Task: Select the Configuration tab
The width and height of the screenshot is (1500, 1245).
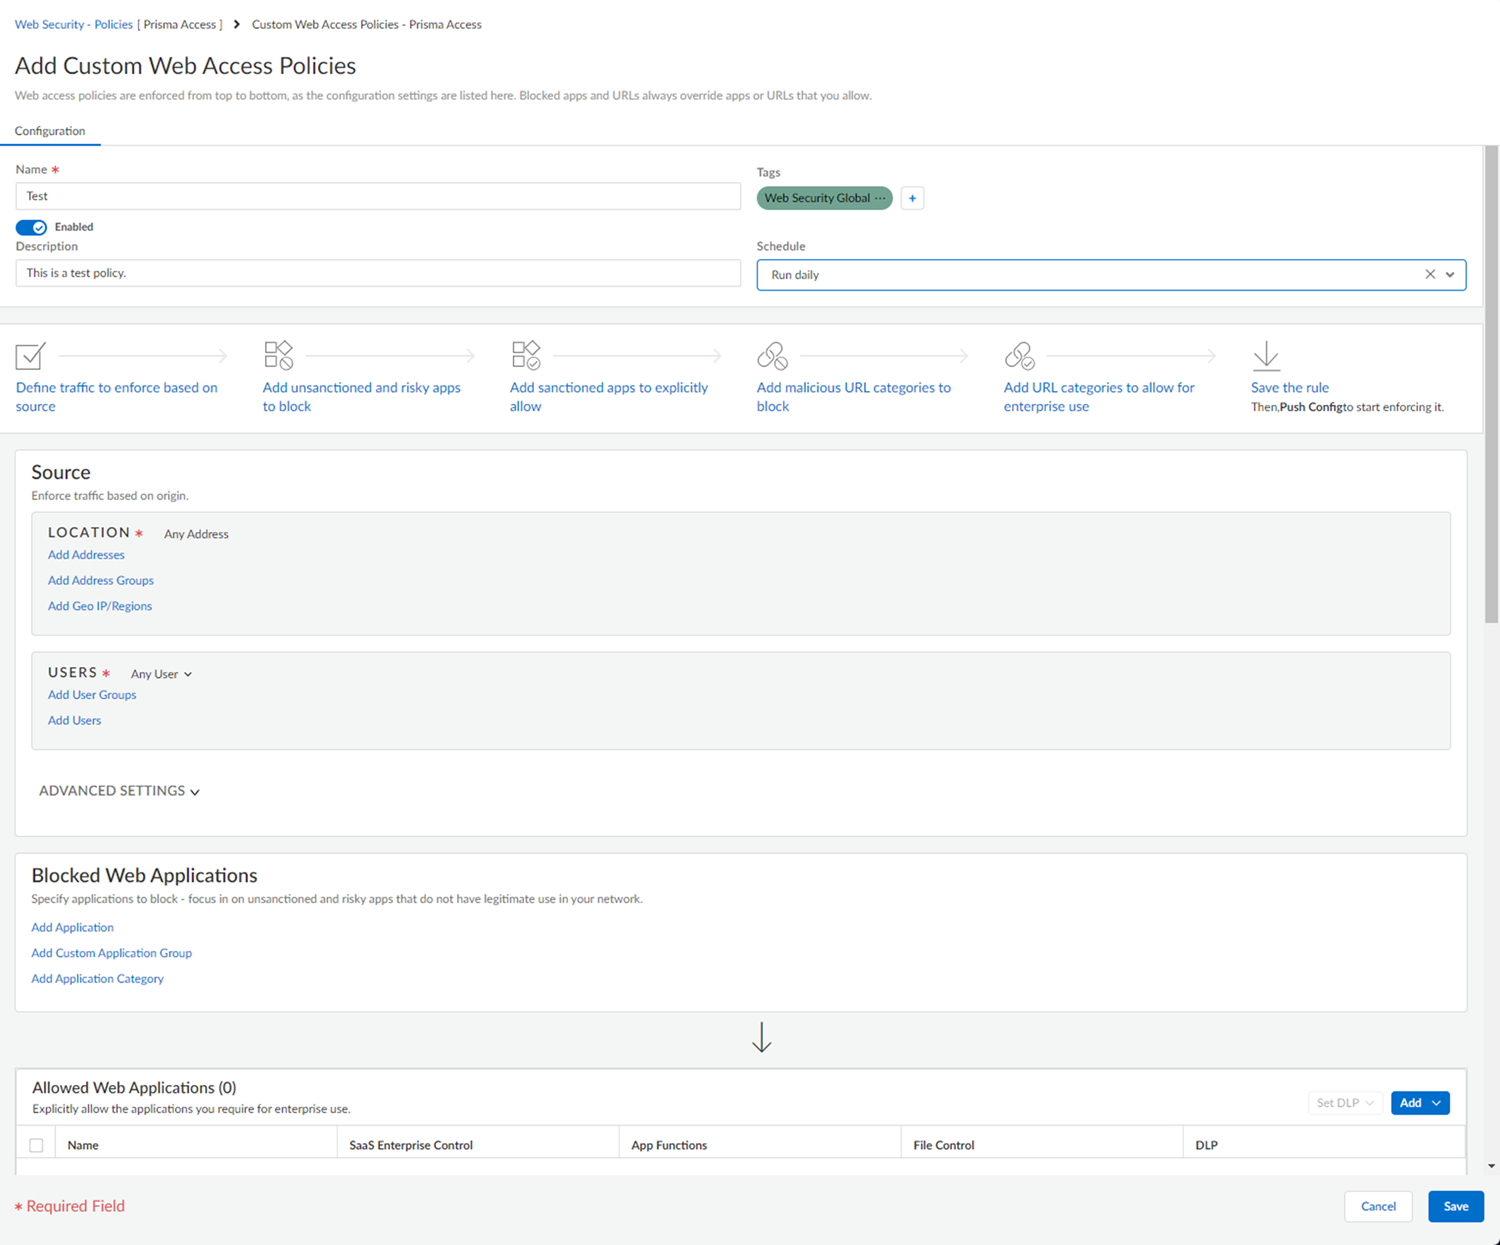Action: [x=50, y=131]
